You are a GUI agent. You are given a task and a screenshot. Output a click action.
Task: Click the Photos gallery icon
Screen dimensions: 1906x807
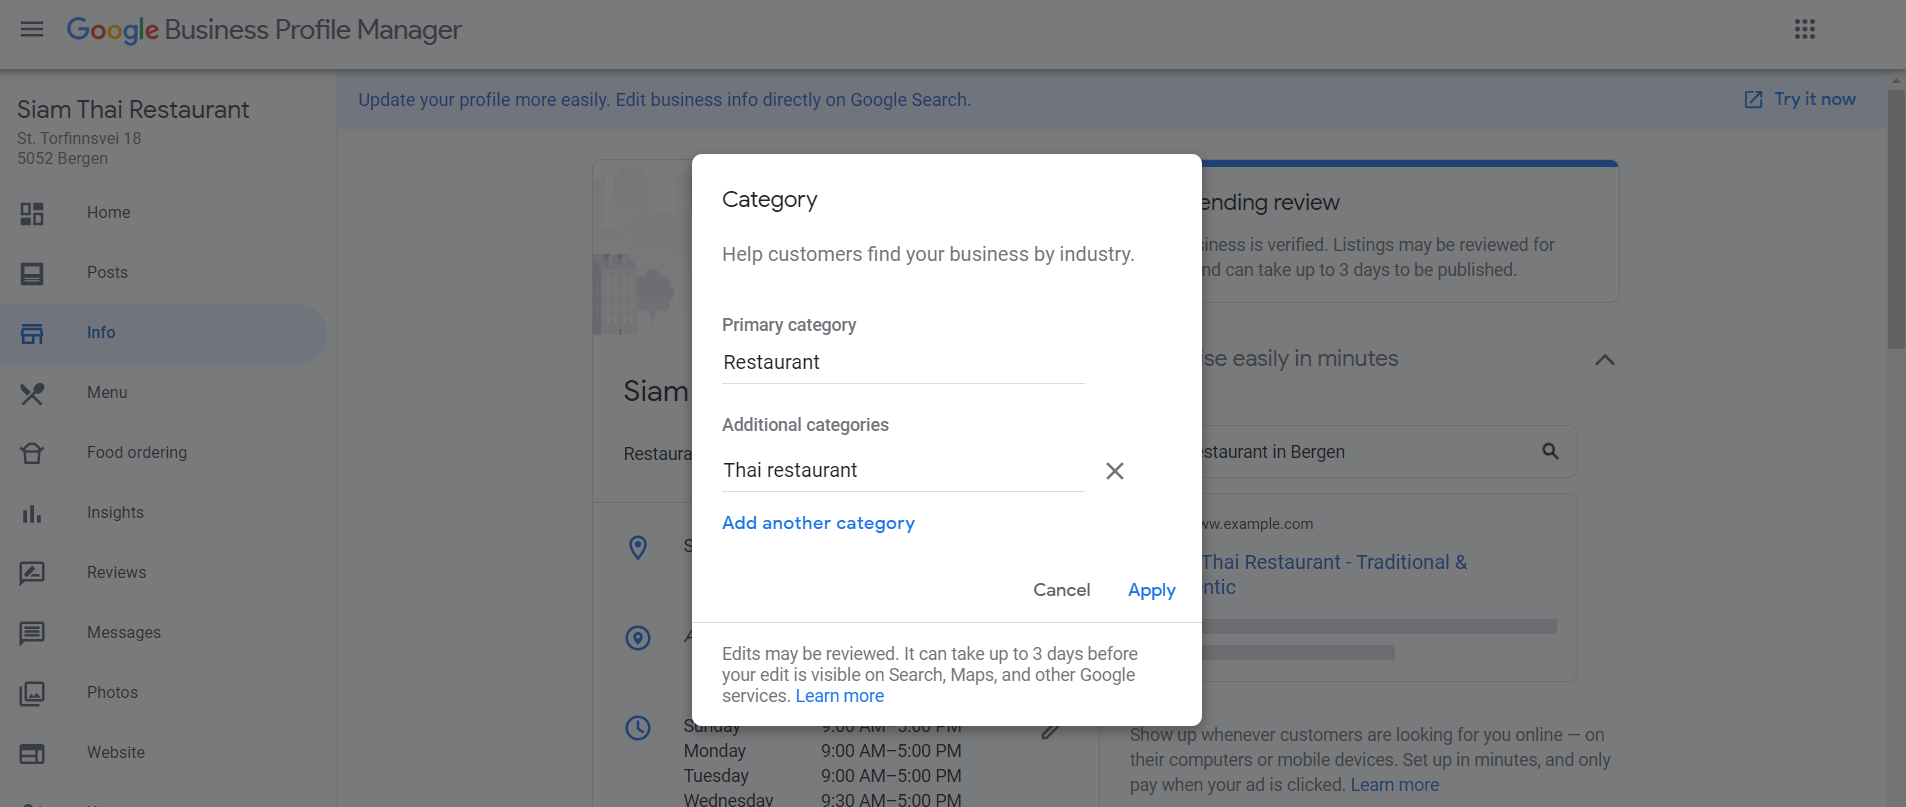32,693
